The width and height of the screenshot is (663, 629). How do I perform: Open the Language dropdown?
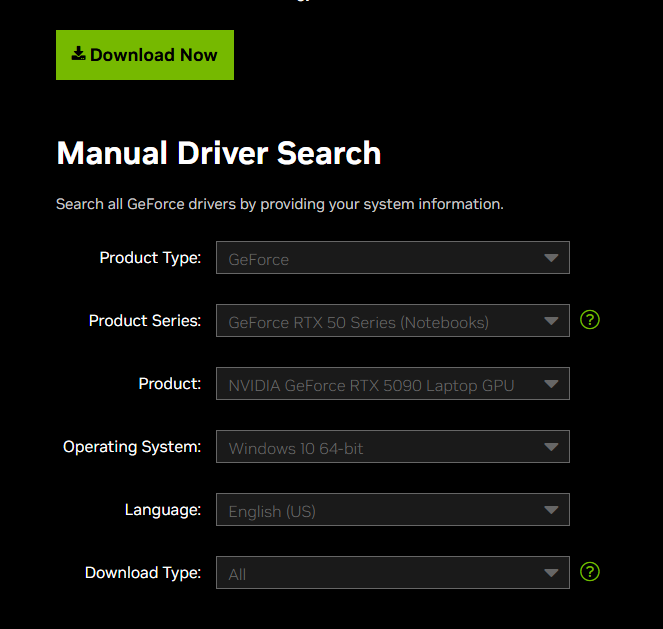[x=393, y=509]
